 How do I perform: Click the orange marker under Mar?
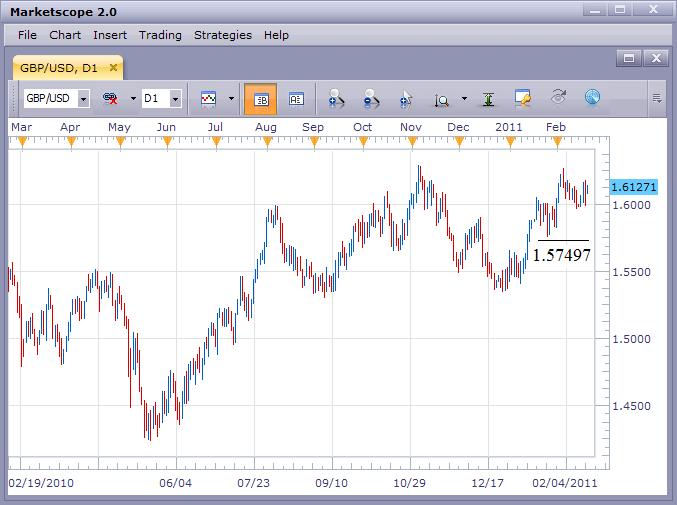22,141
